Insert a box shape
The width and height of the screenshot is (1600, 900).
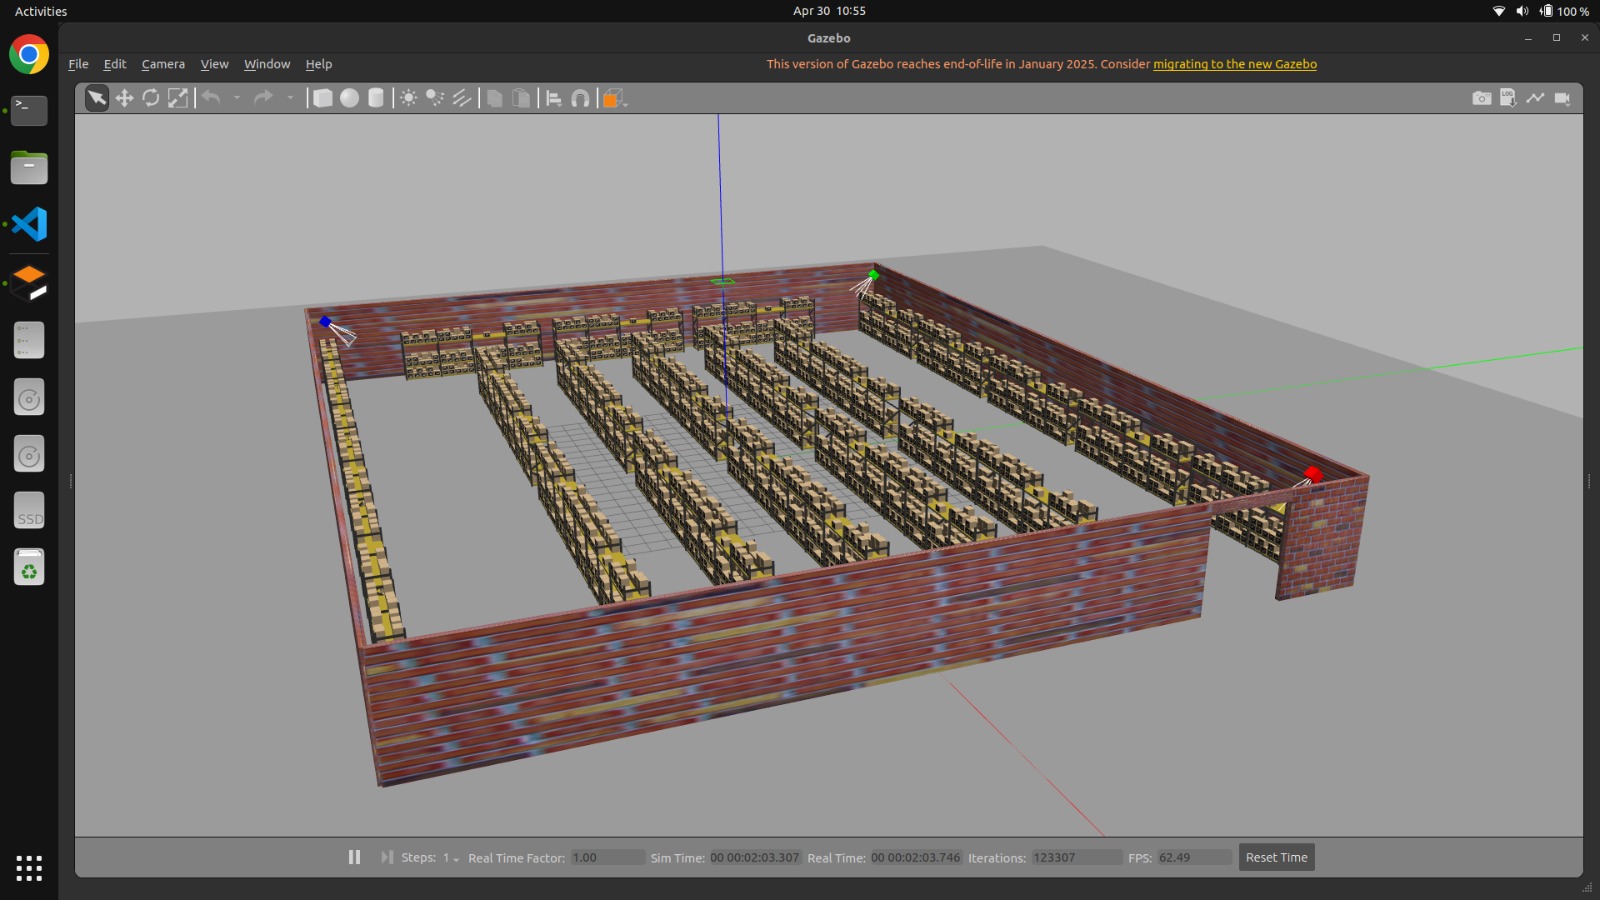pyautogui.click(x=322, y=98)
